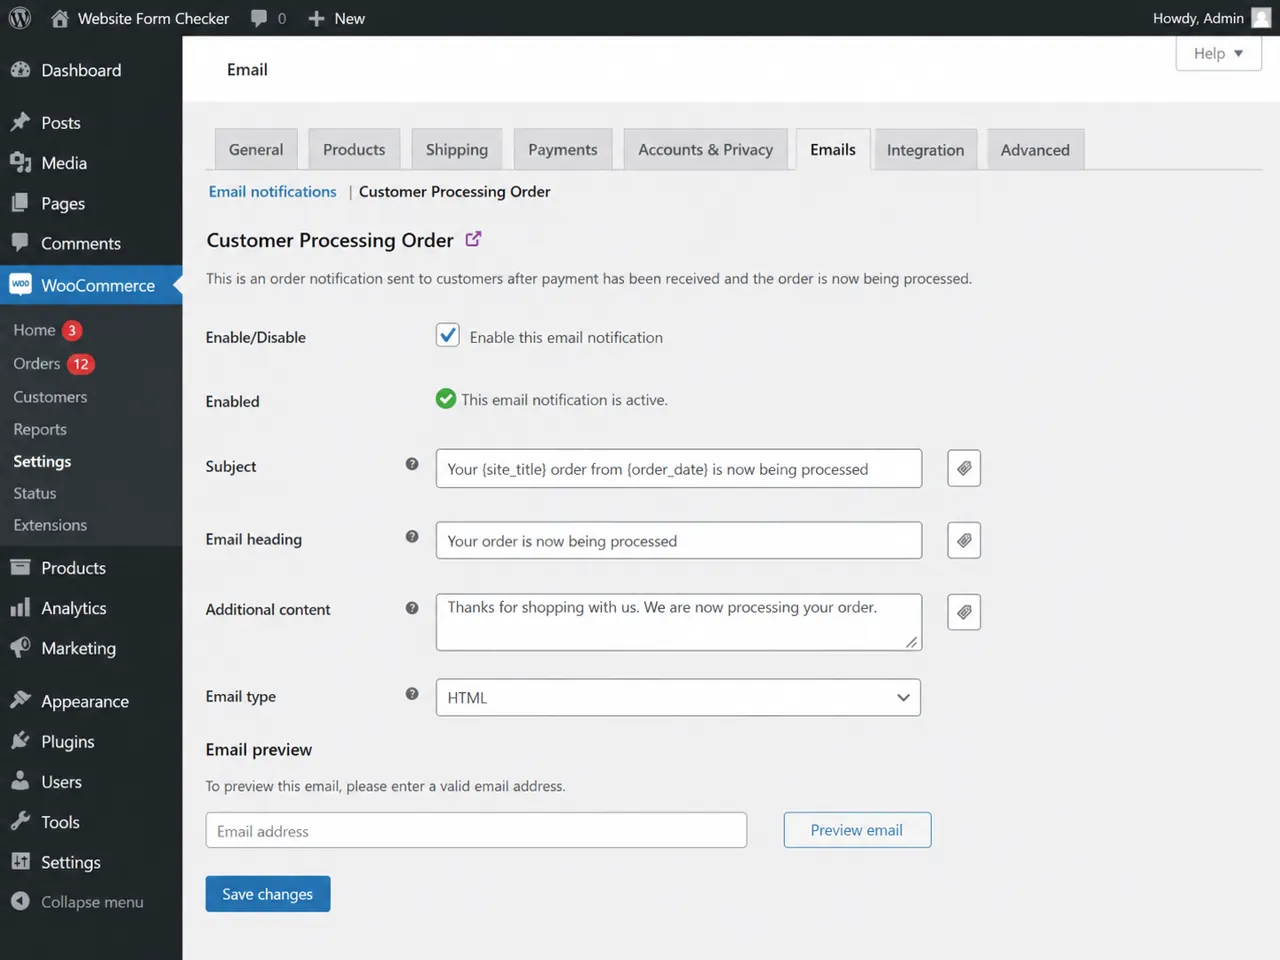
Task: Open placeholder tag picker for Email heading
Action: [x=964, y=540]
